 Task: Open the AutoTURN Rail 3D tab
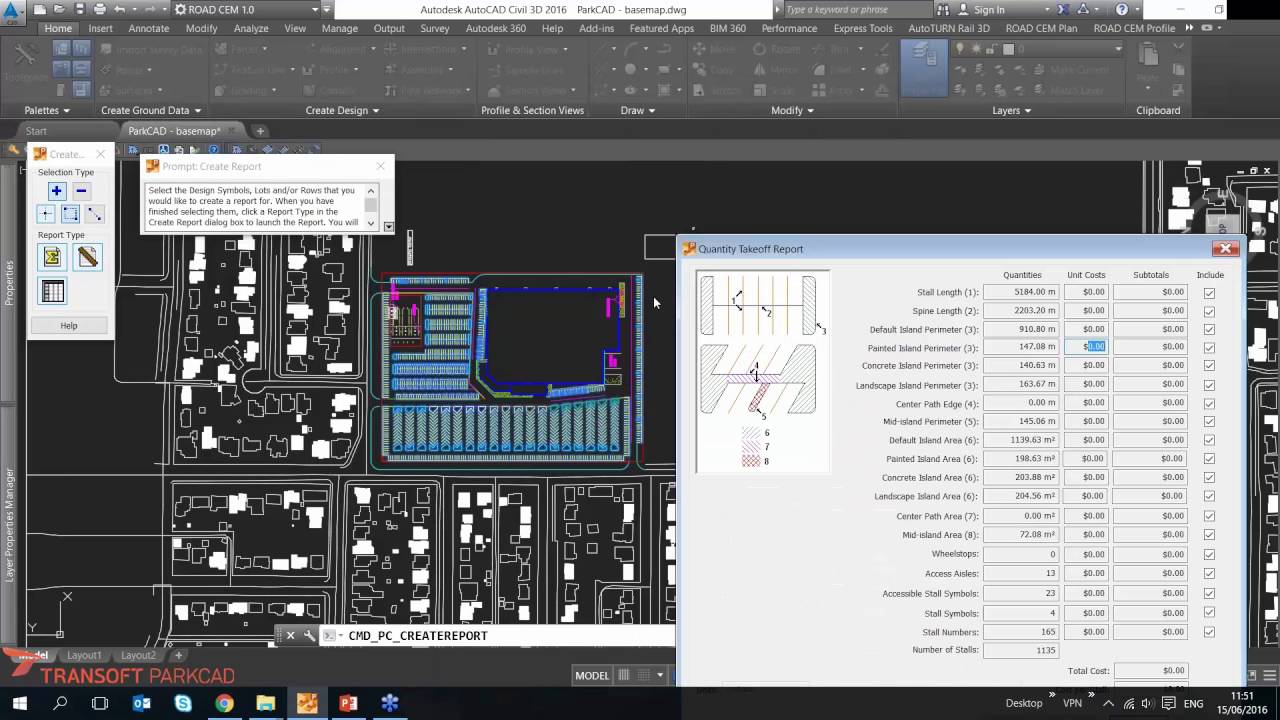pos(949,28)
